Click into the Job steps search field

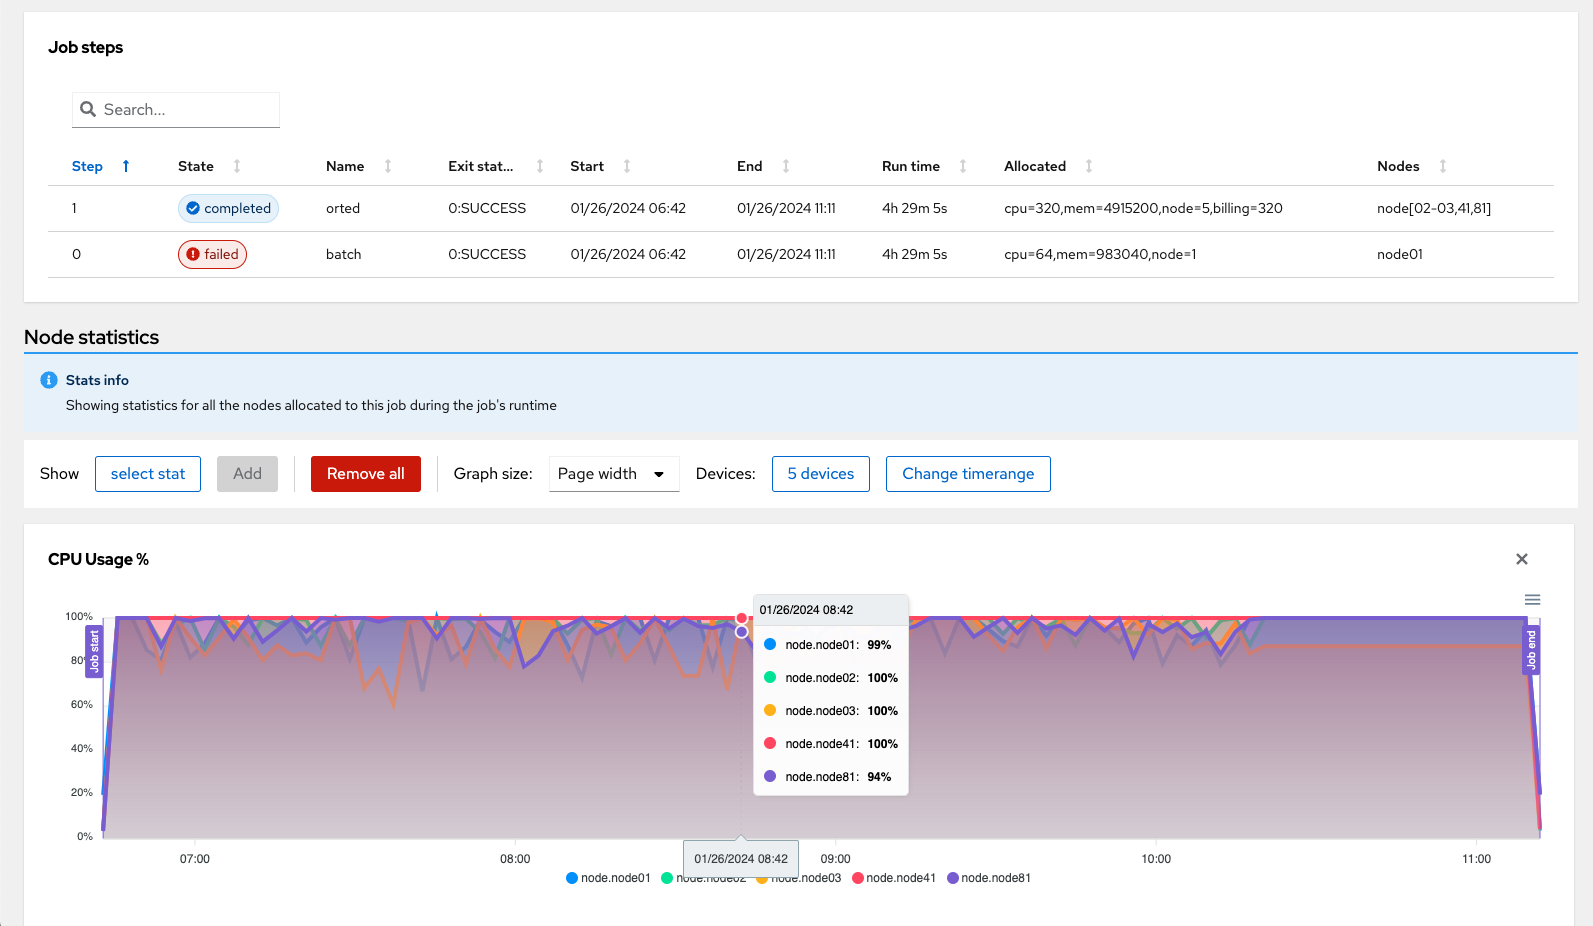[x=176, y=110]
